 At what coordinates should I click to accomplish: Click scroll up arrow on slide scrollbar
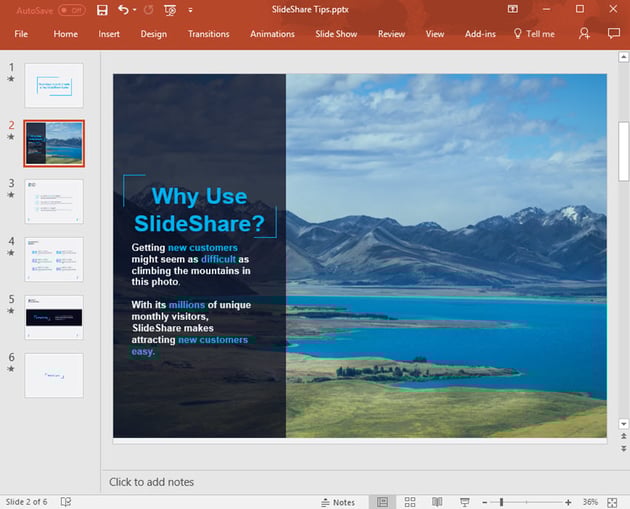(x=623, y=57)
